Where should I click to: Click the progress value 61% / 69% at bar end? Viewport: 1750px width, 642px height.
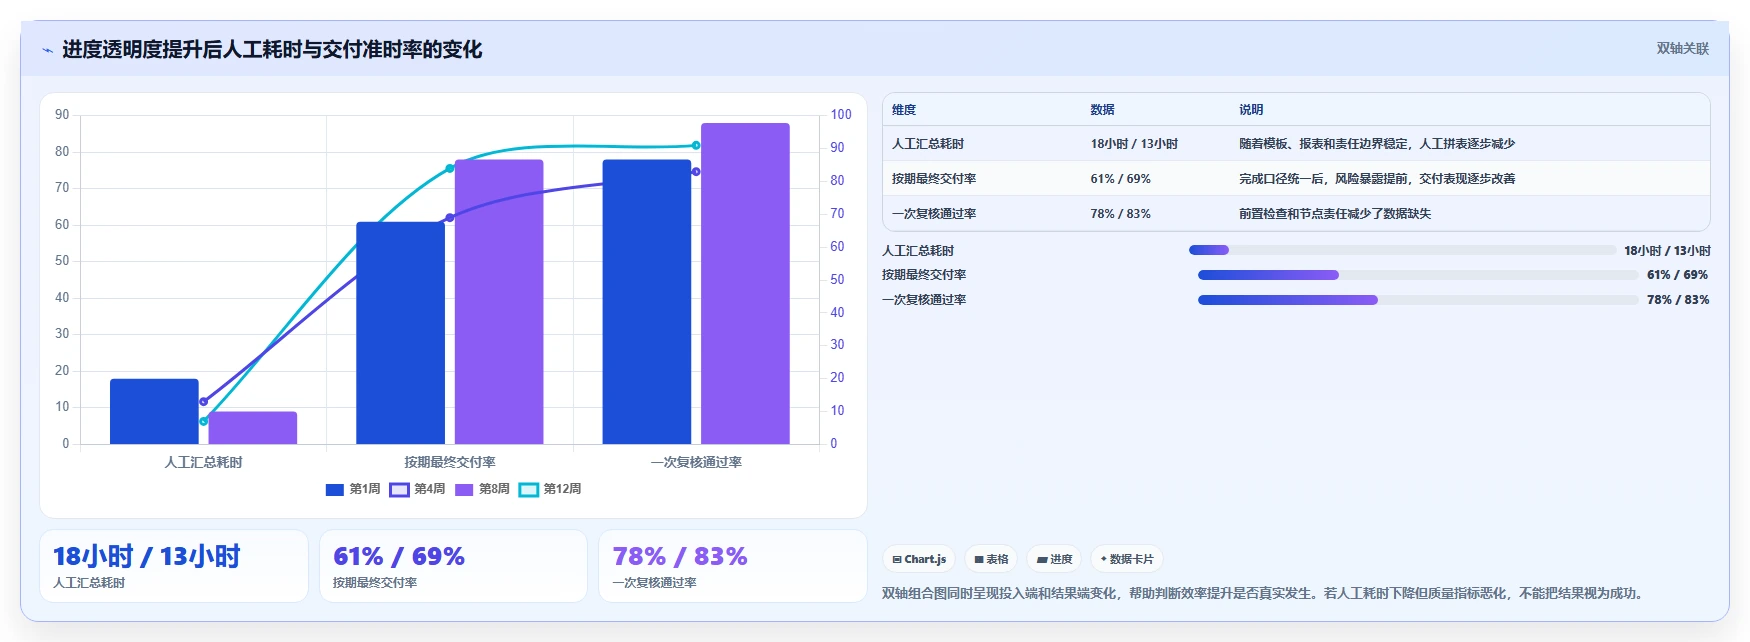coord(1678,275)
